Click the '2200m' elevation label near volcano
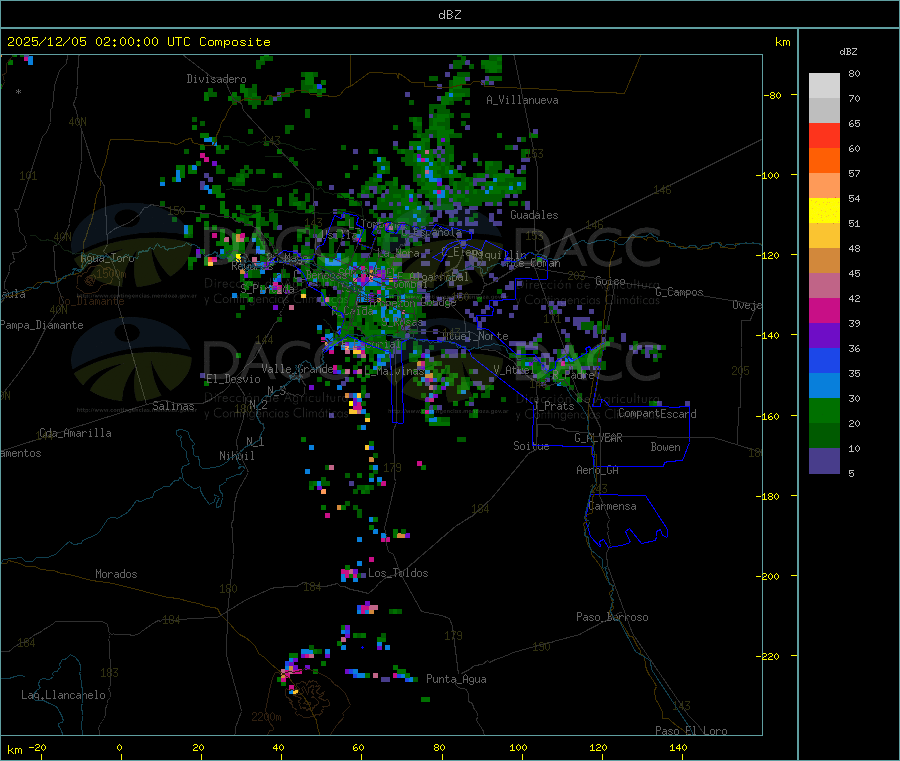The width and height of the screenshot is (900, 761). pyautogui.click(x=266, y=717)
